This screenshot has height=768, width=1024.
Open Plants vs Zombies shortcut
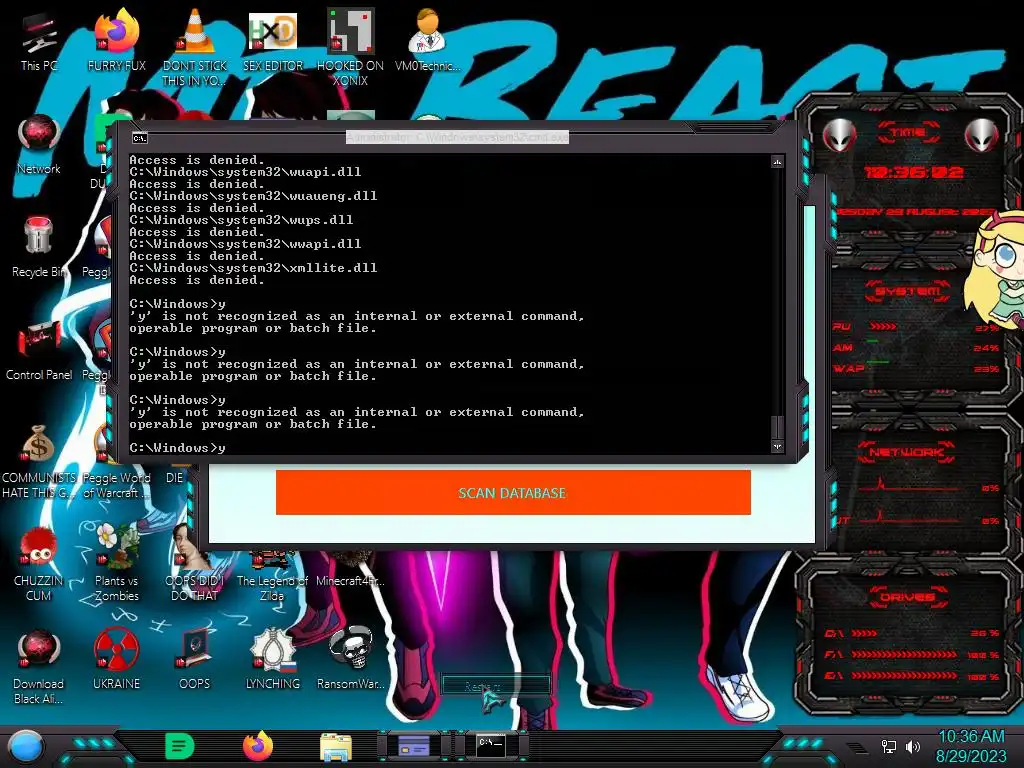pyautogui.click(x=117, y=563)
